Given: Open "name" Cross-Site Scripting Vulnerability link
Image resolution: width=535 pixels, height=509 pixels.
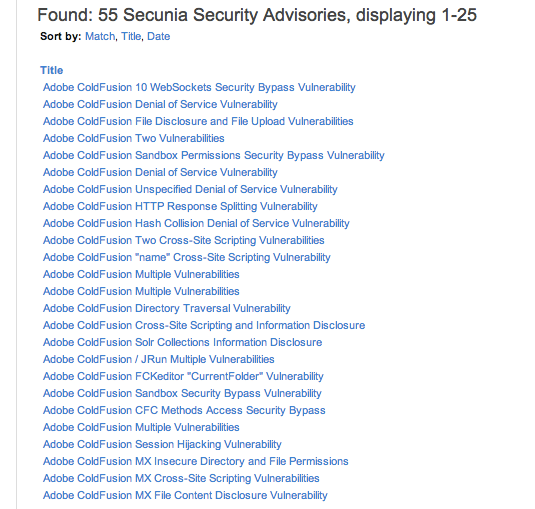Looking at the screenshot, I should [187, 258].
